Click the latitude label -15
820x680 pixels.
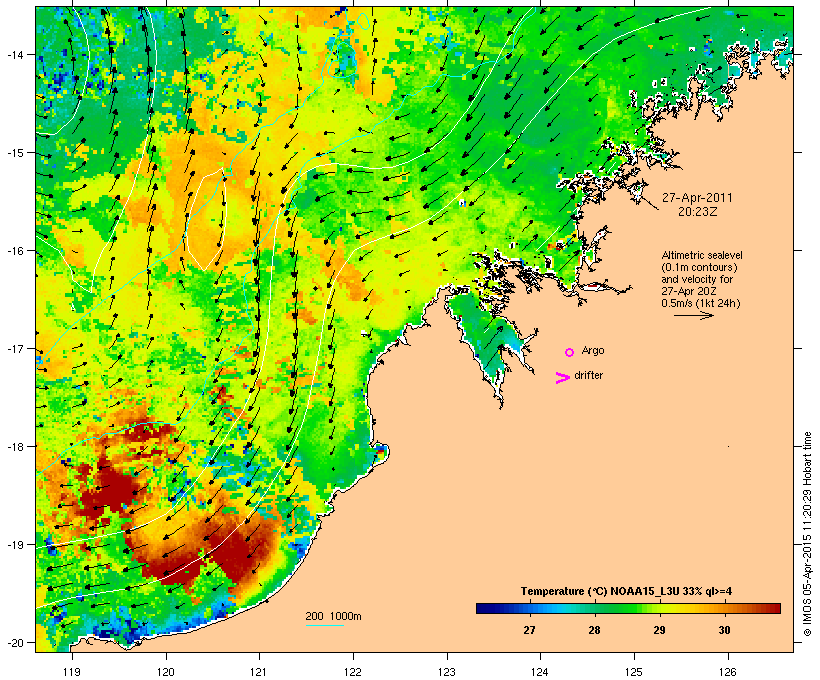14,153
